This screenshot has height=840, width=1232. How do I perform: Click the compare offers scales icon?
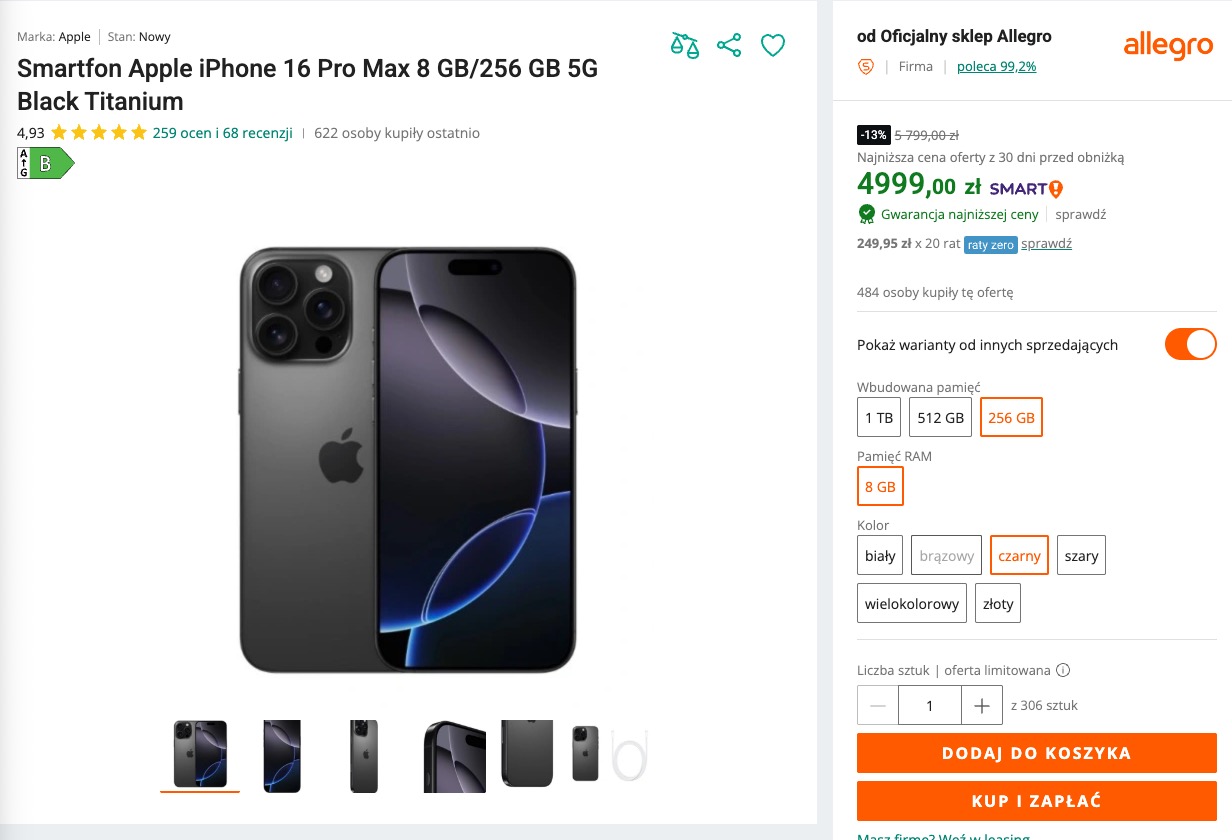[x=685, y=45]
